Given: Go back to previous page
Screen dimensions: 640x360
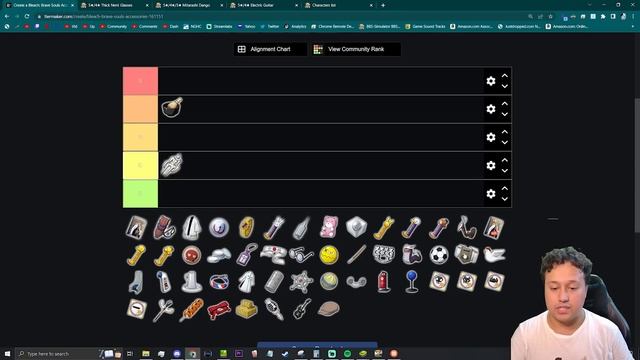Looking at the screenshot, I should coord(7,16).
